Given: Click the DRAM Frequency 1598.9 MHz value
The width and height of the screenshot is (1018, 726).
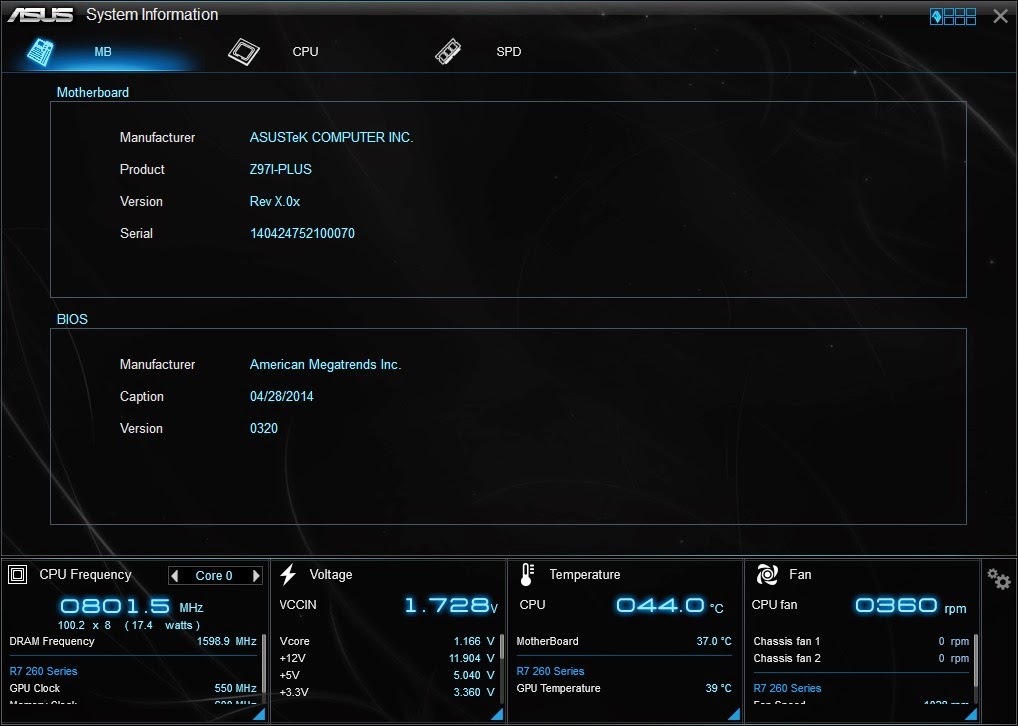Looking at the screenshot, I should click(227, 642).
